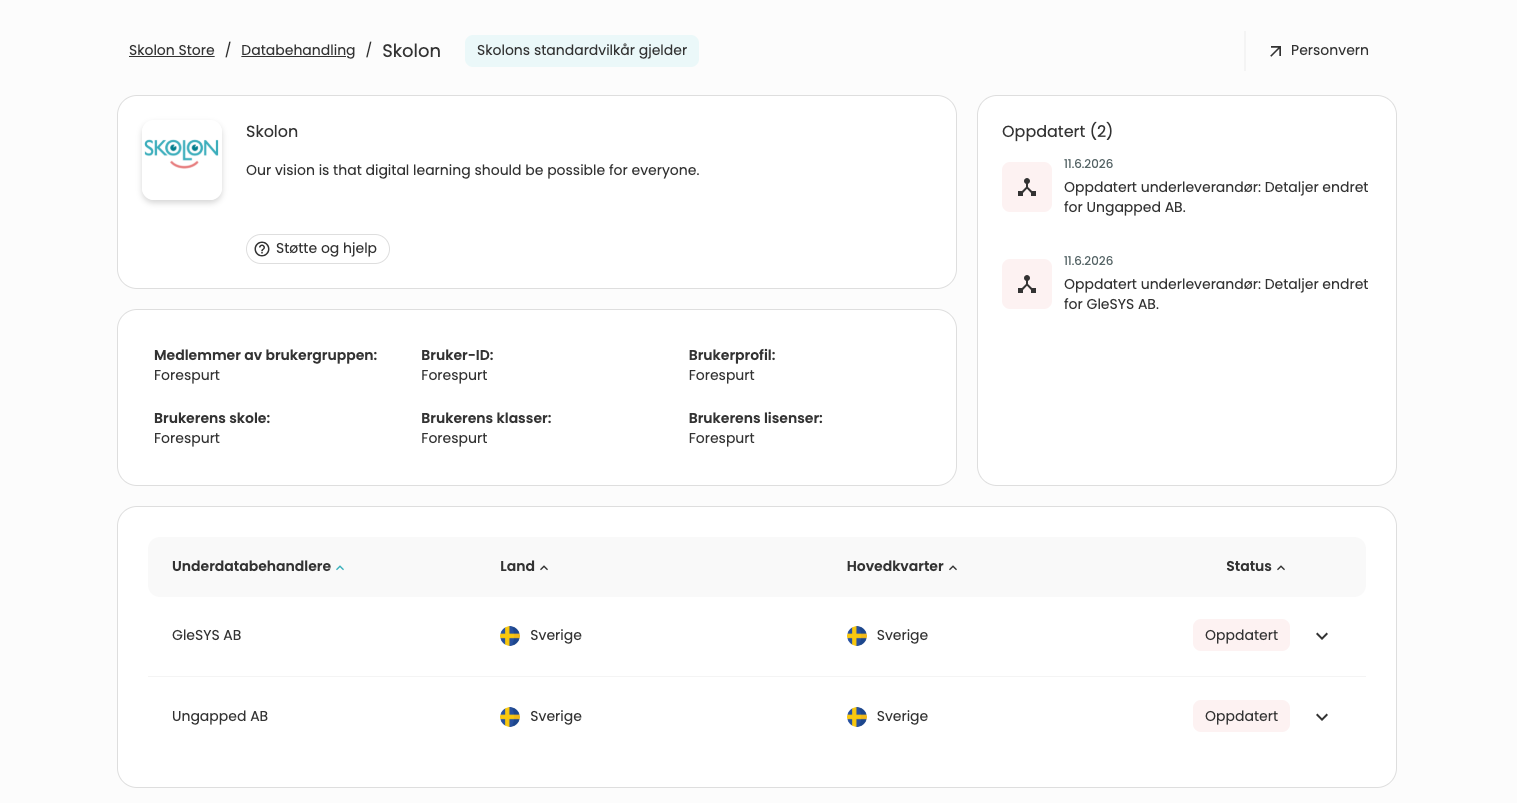
Task: Click the Oppdatert status badge for GleSYS AB
Action: click(1241, 636)
